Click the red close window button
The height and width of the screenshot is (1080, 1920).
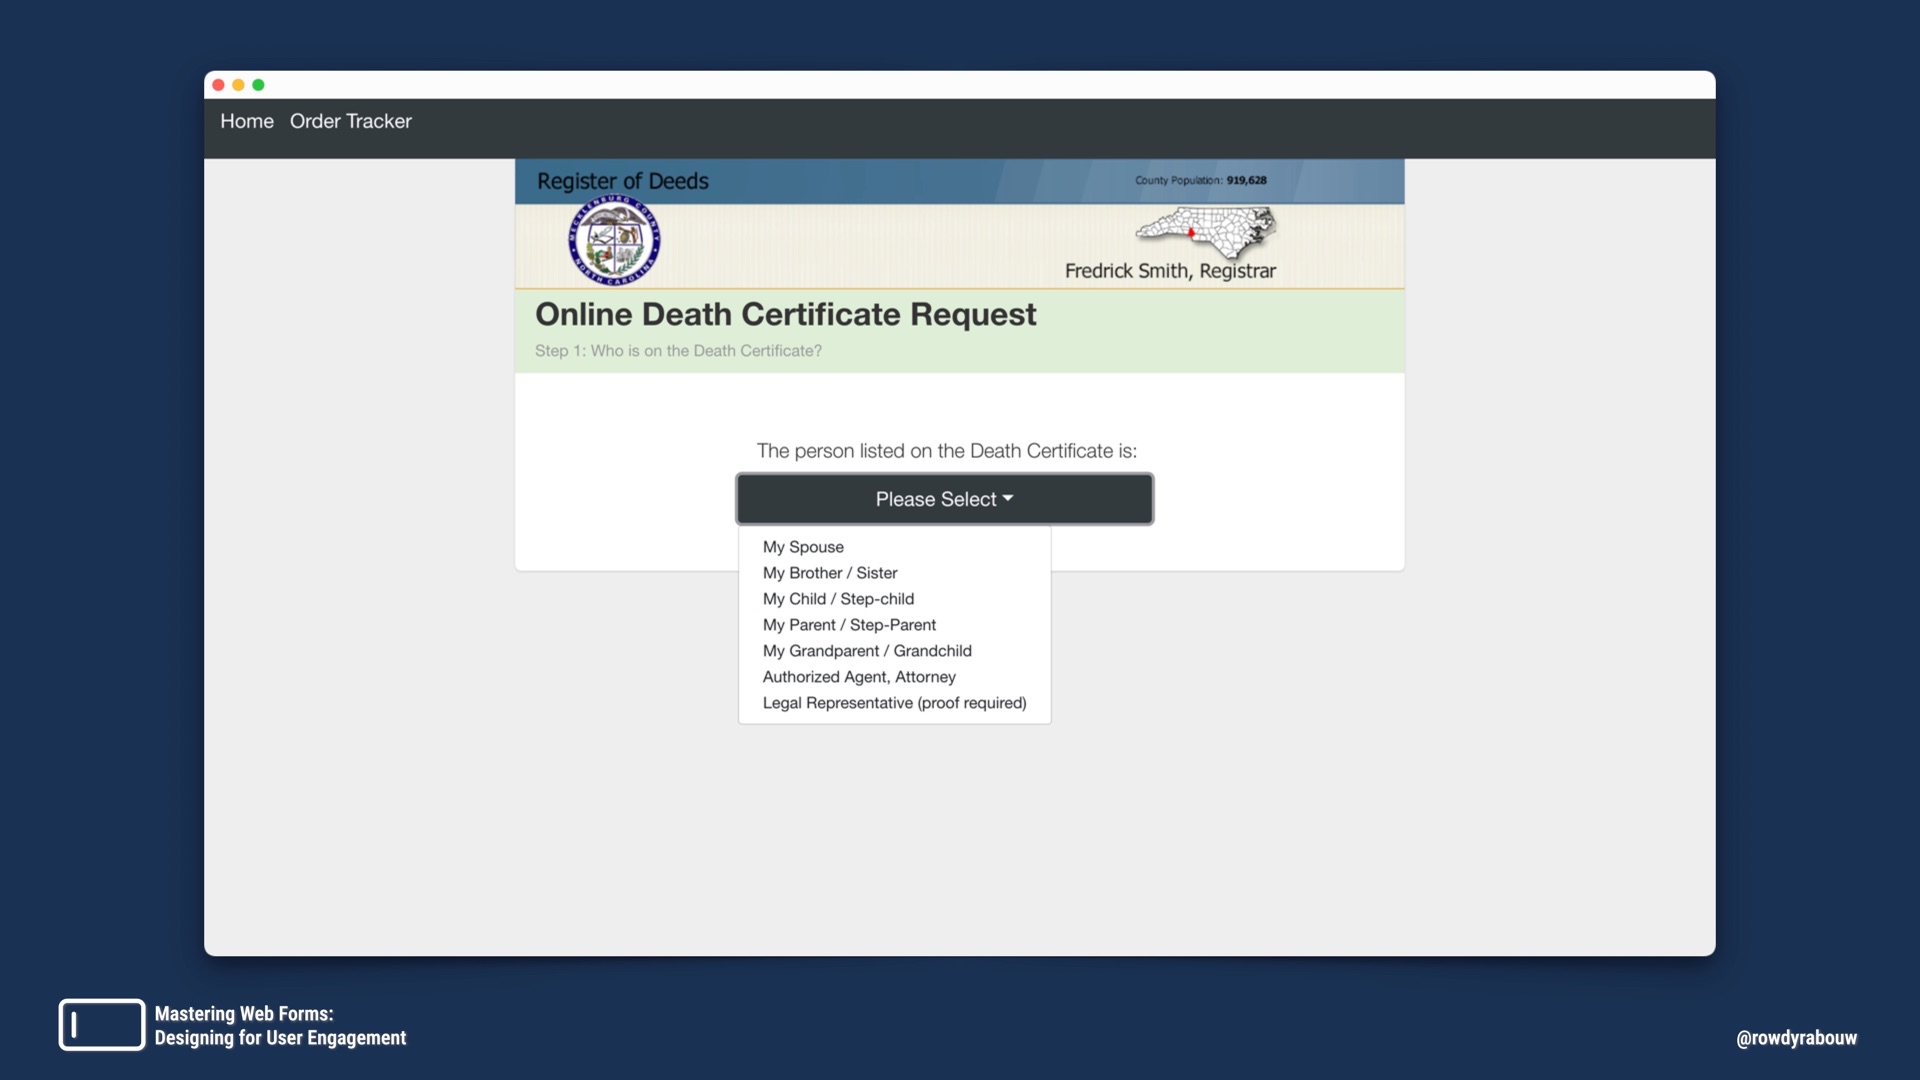coord(218,85)
